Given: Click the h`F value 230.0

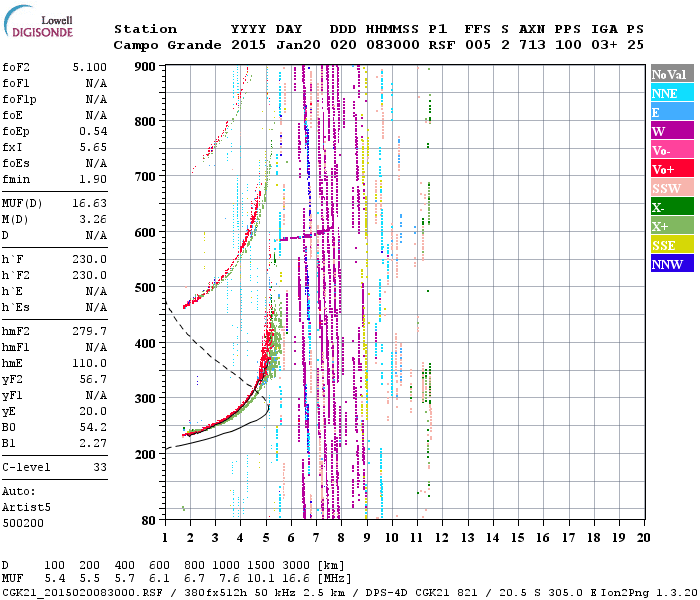Looking at the screenshot, I should pos(90,259).
